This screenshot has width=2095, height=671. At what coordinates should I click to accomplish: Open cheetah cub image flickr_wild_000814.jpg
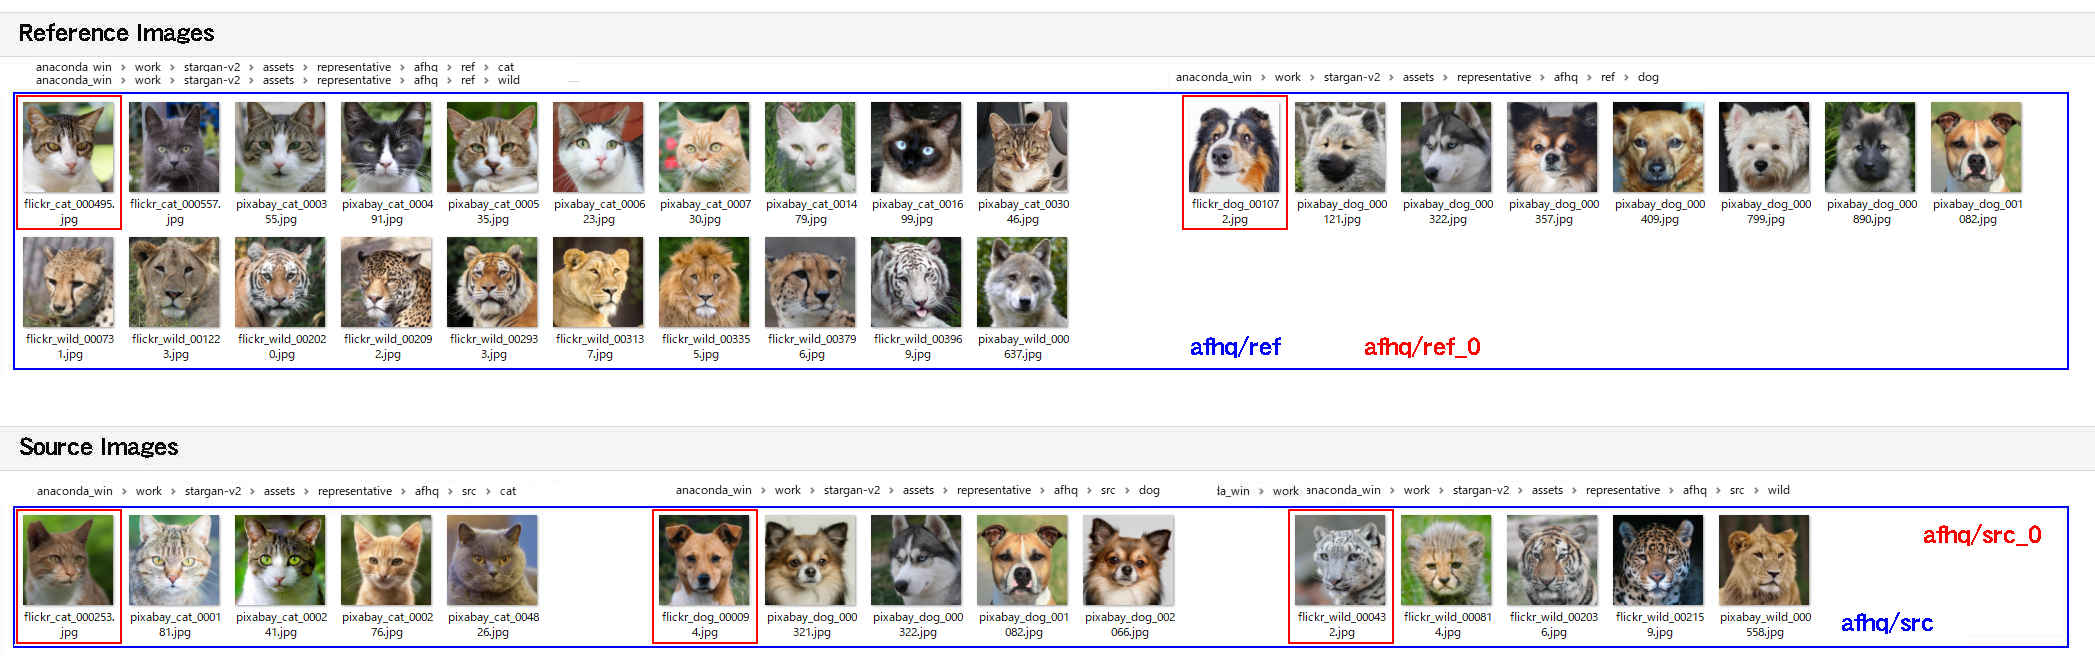1446,561
